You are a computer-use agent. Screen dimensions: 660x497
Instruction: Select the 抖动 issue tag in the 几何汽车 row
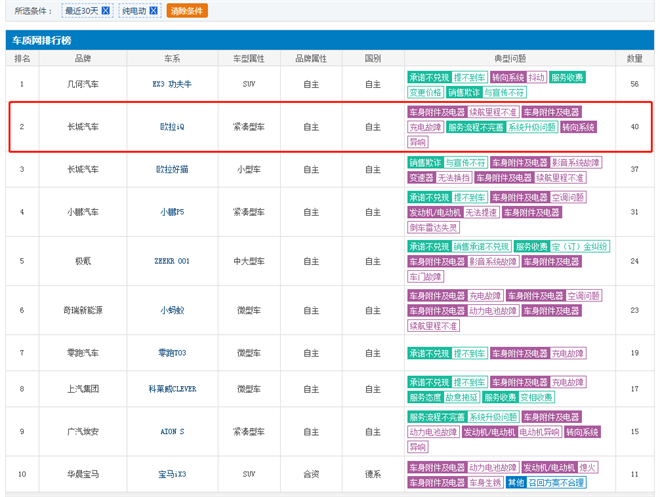pyautogui.click(x=537, y=77)
